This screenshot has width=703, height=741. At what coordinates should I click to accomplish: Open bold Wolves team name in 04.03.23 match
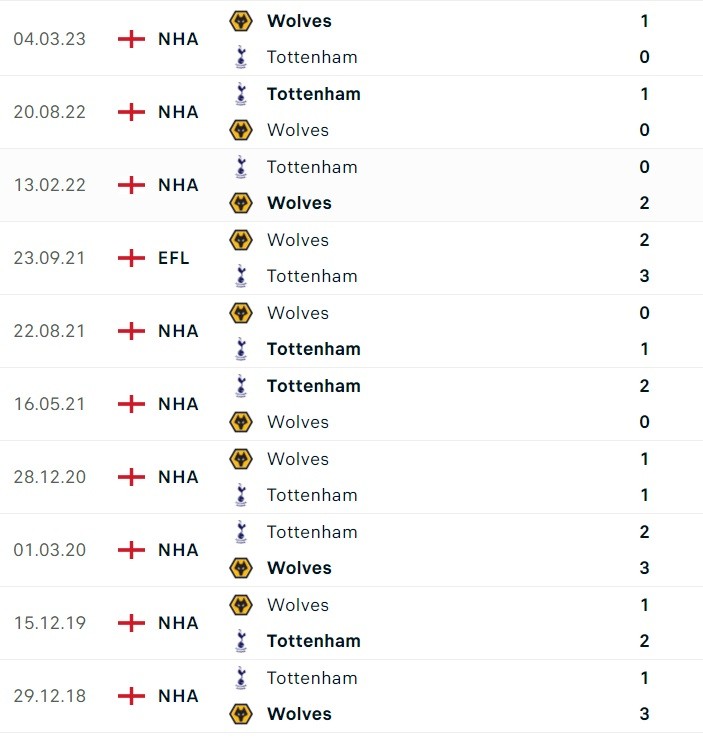tap(299, 21)
